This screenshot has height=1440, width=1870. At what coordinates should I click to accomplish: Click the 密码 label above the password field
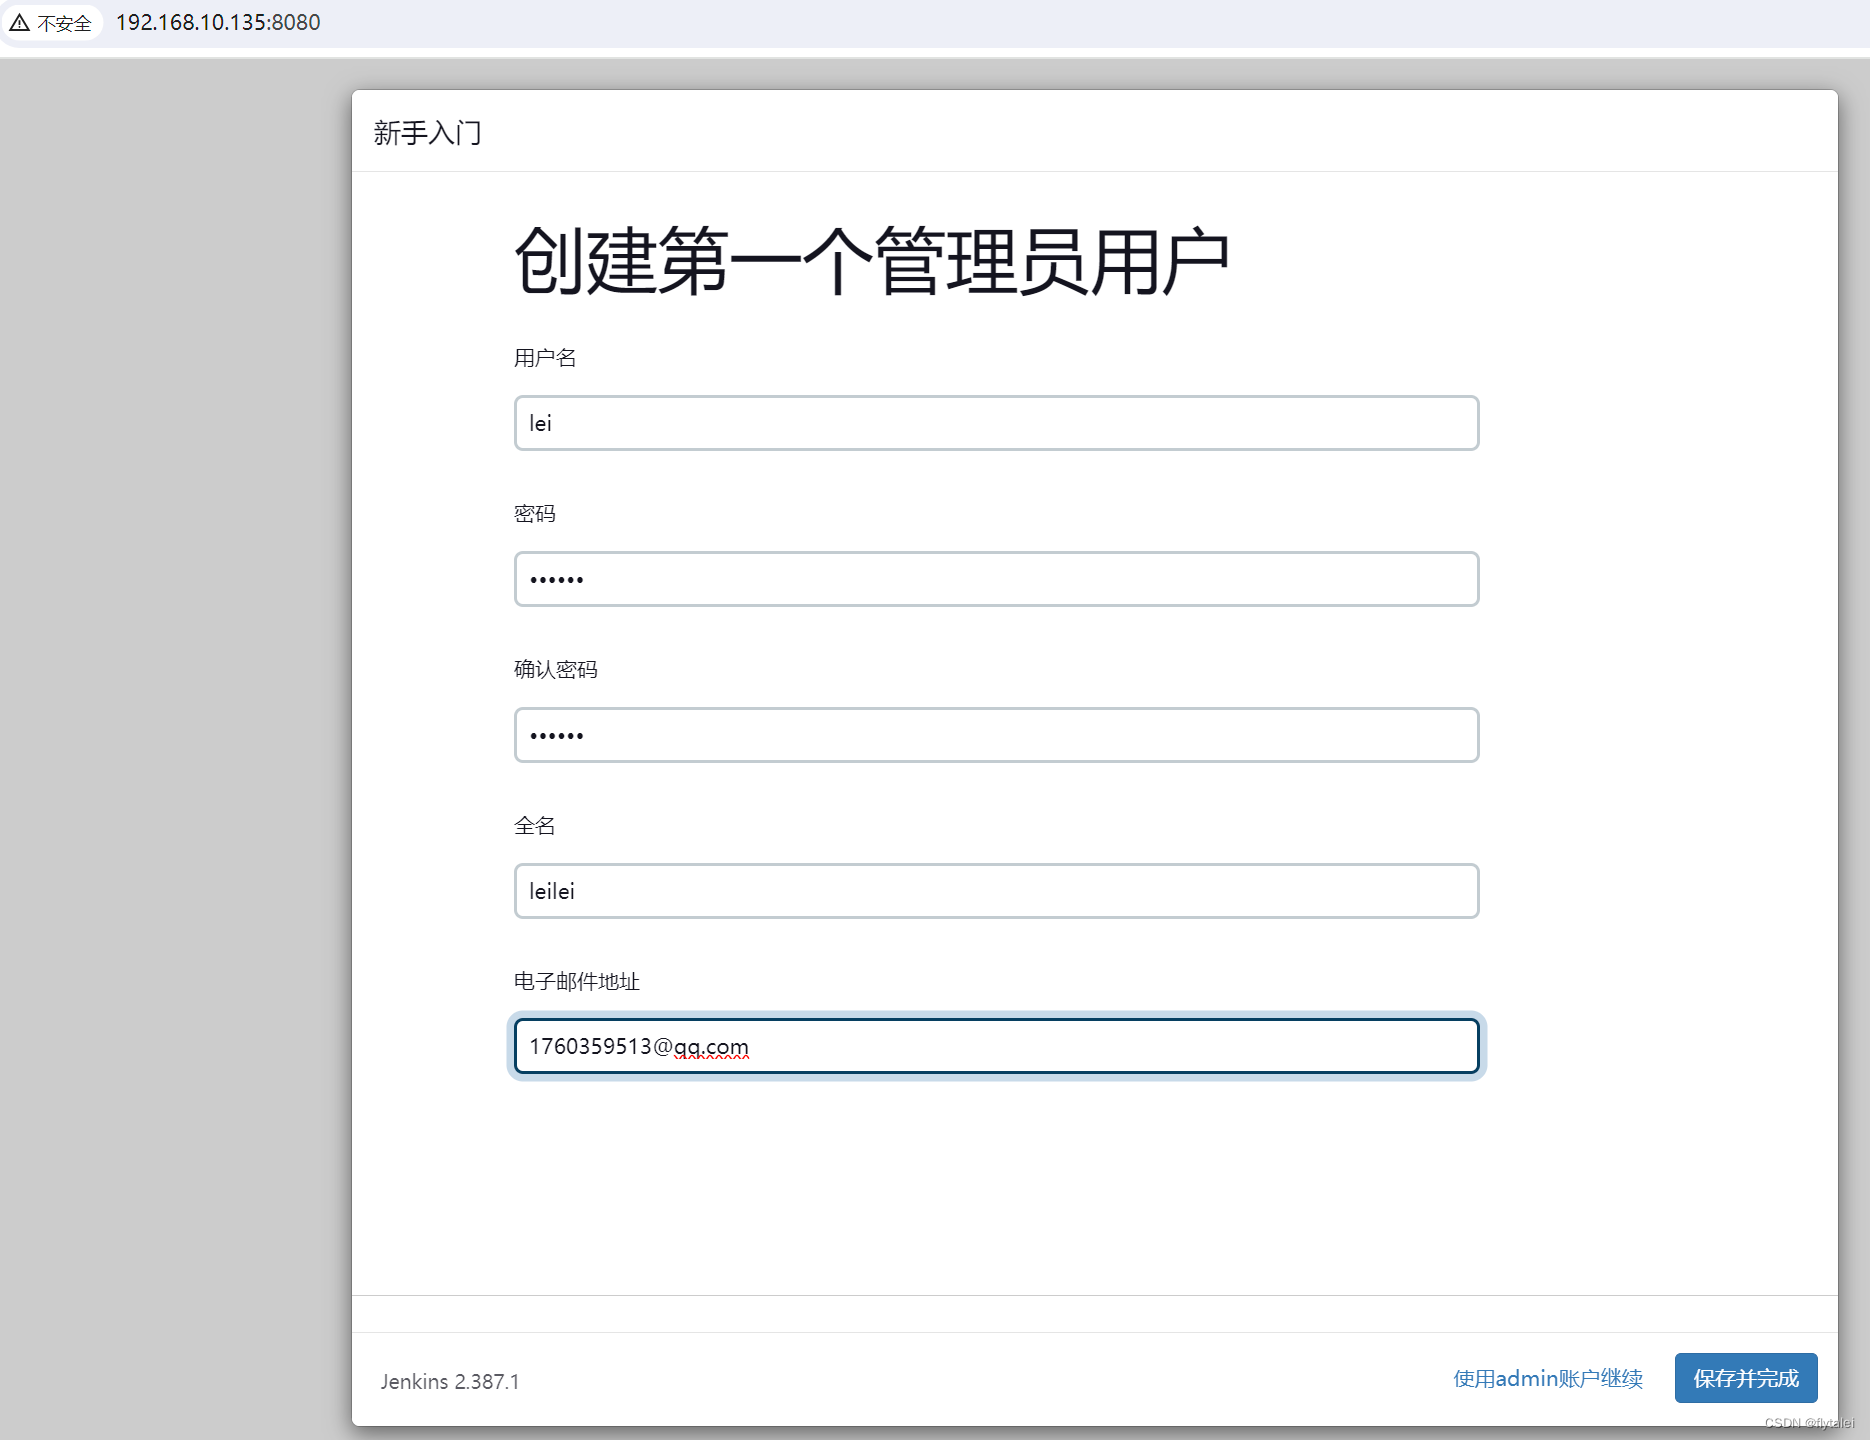[535, 514]
